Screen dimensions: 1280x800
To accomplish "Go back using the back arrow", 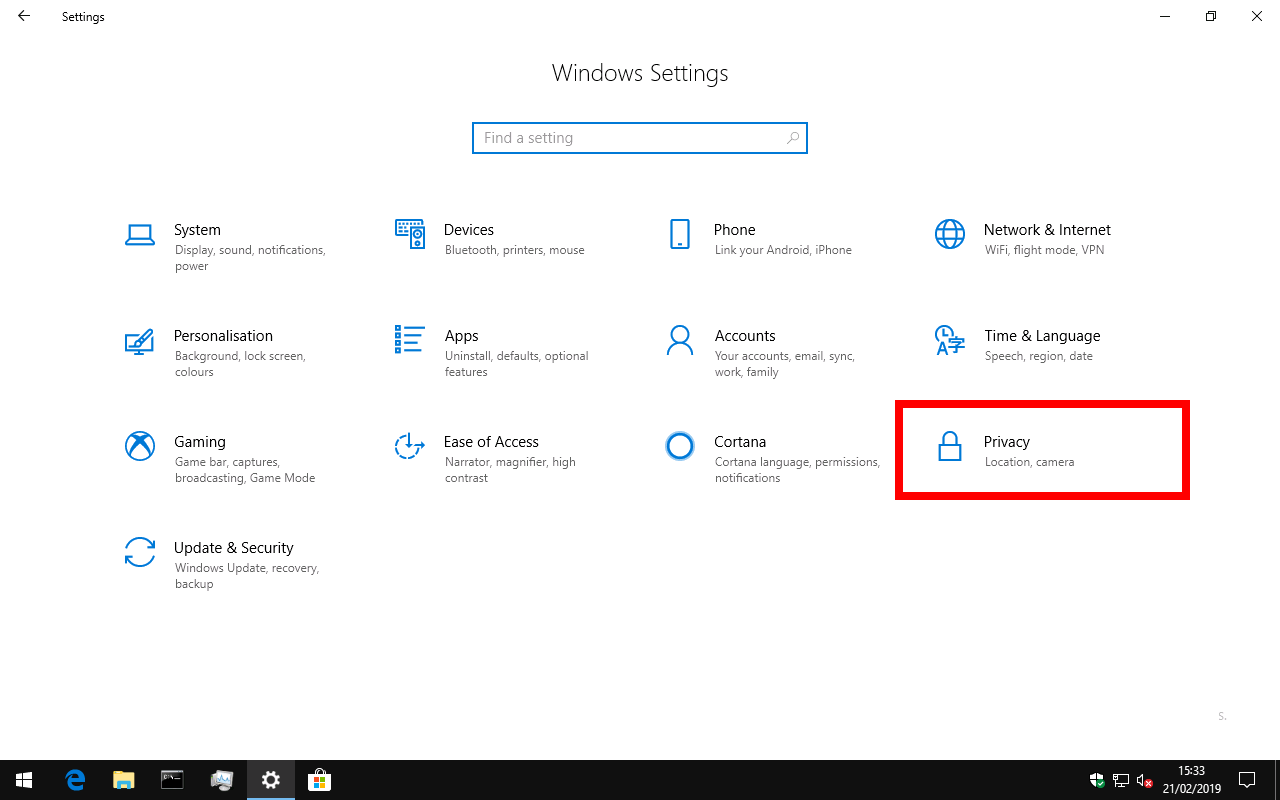I will coord(24,16).
